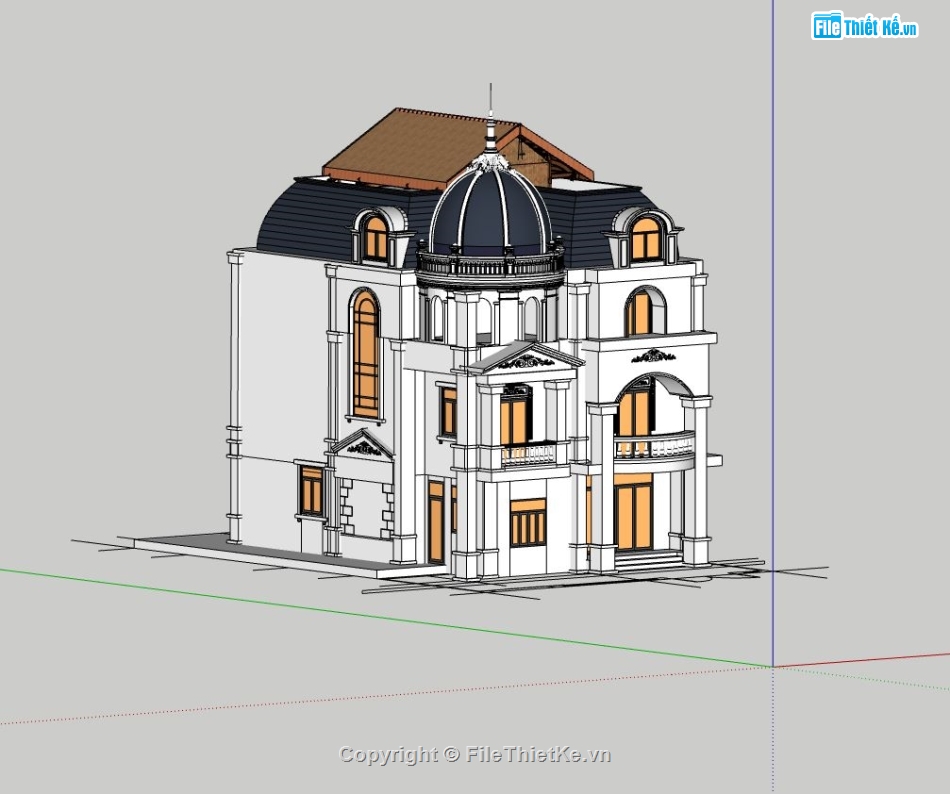Select the tall arched window on left facade
Screen dimensions: 950x794
(365, 354)
